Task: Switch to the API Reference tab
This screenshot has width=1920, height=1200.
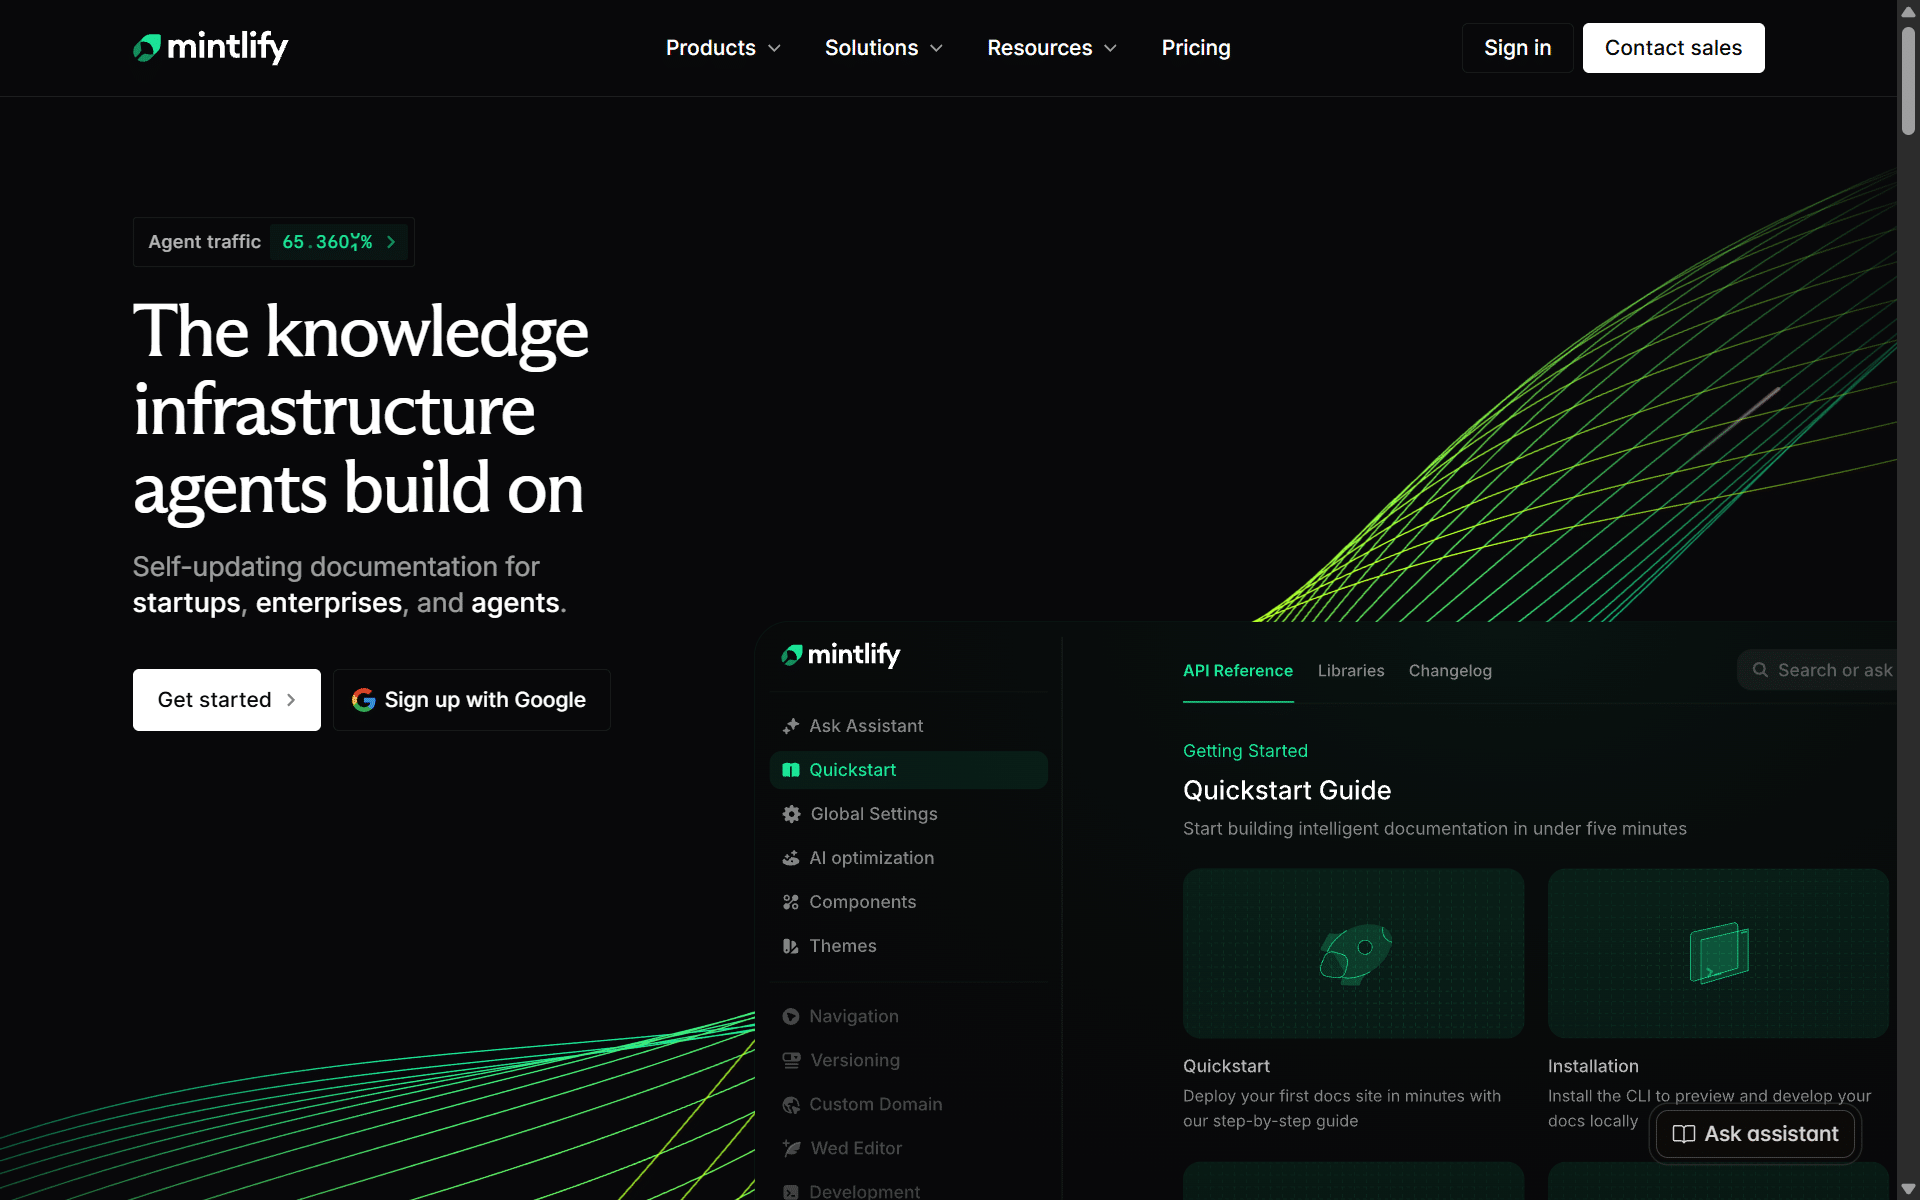Action: pyautogui.click(x=1238, y=671)
